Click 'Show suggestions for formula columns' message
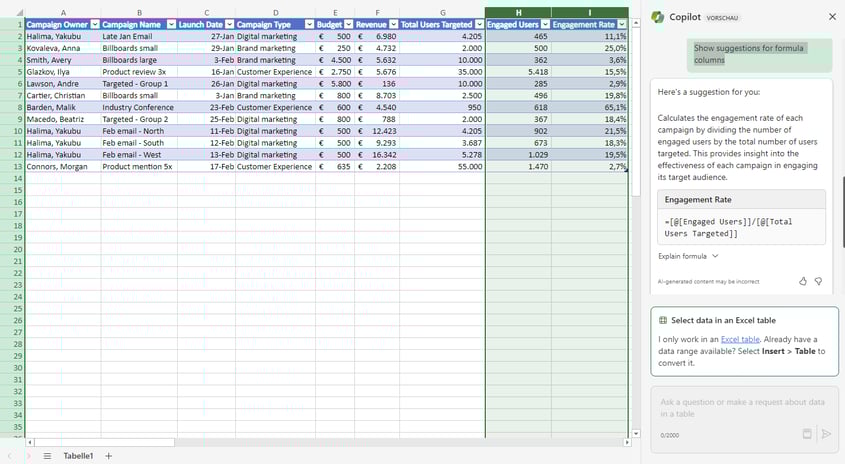The height and width of the screenshot is (464, 845). tap(759, 54)
